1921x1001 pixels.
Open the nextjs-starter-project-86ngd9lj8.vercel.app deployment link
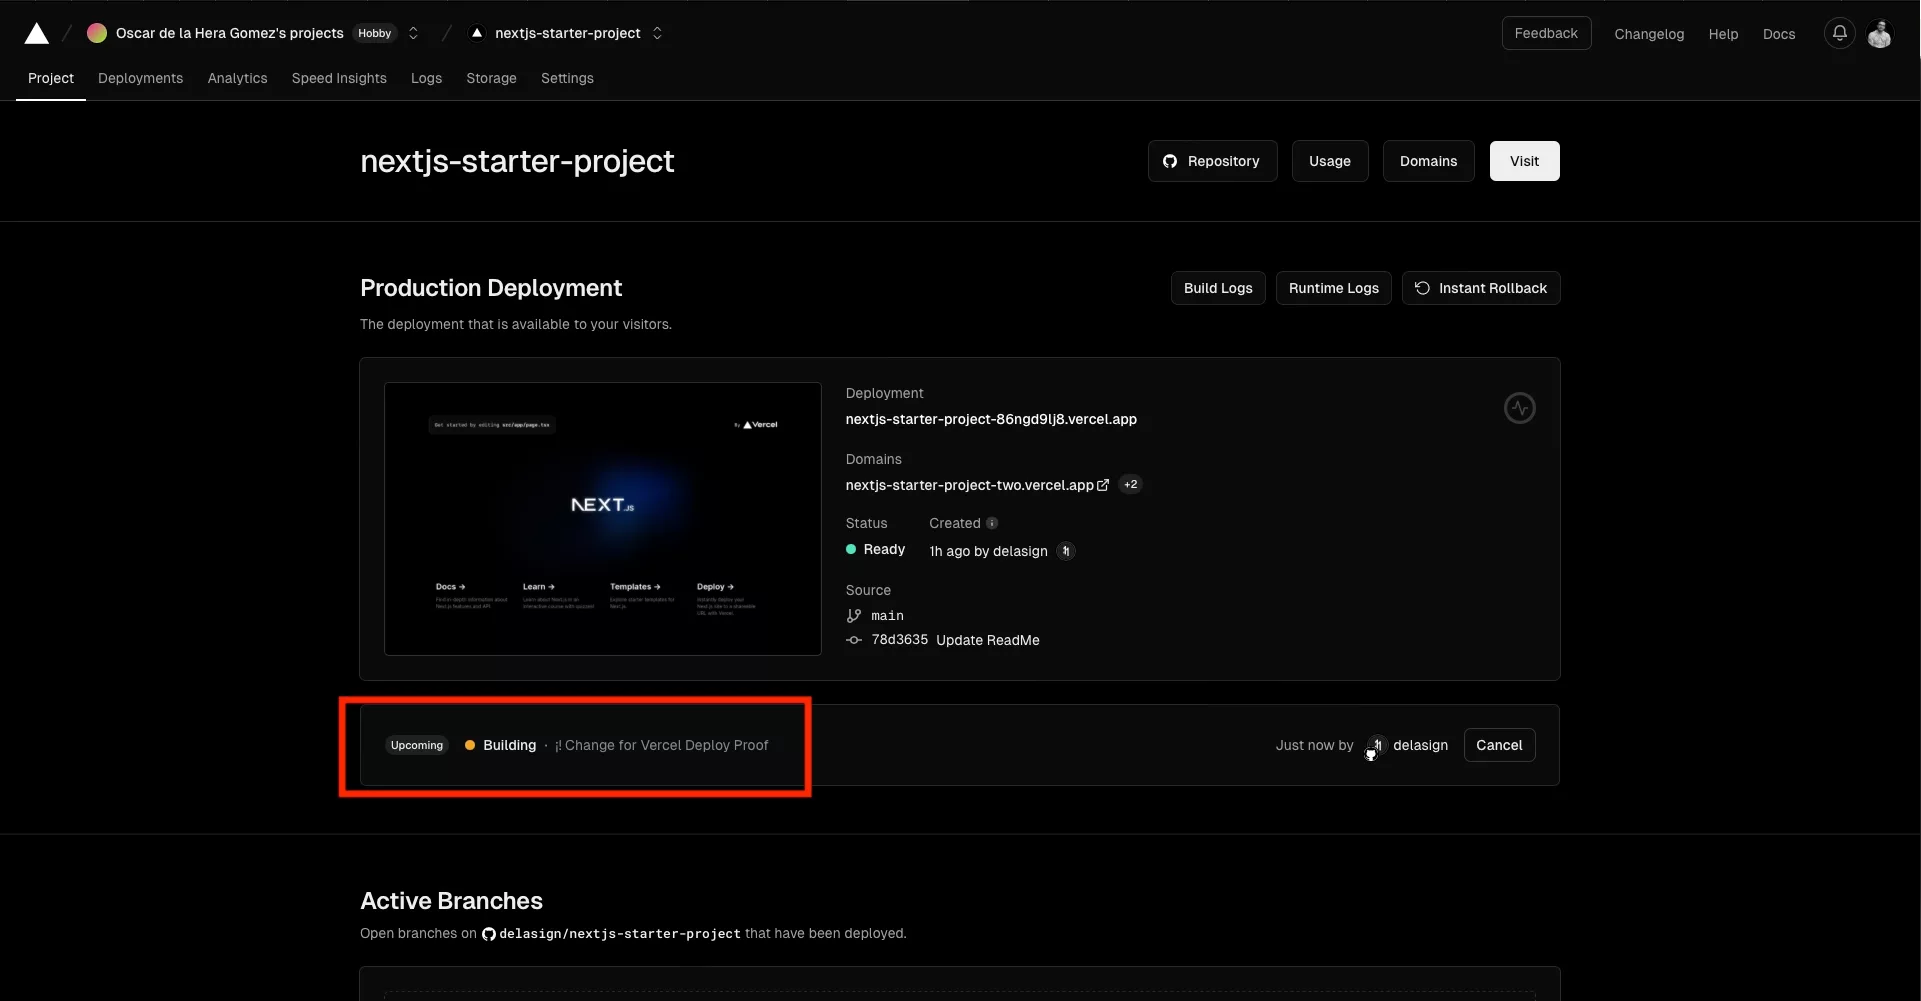991,419
